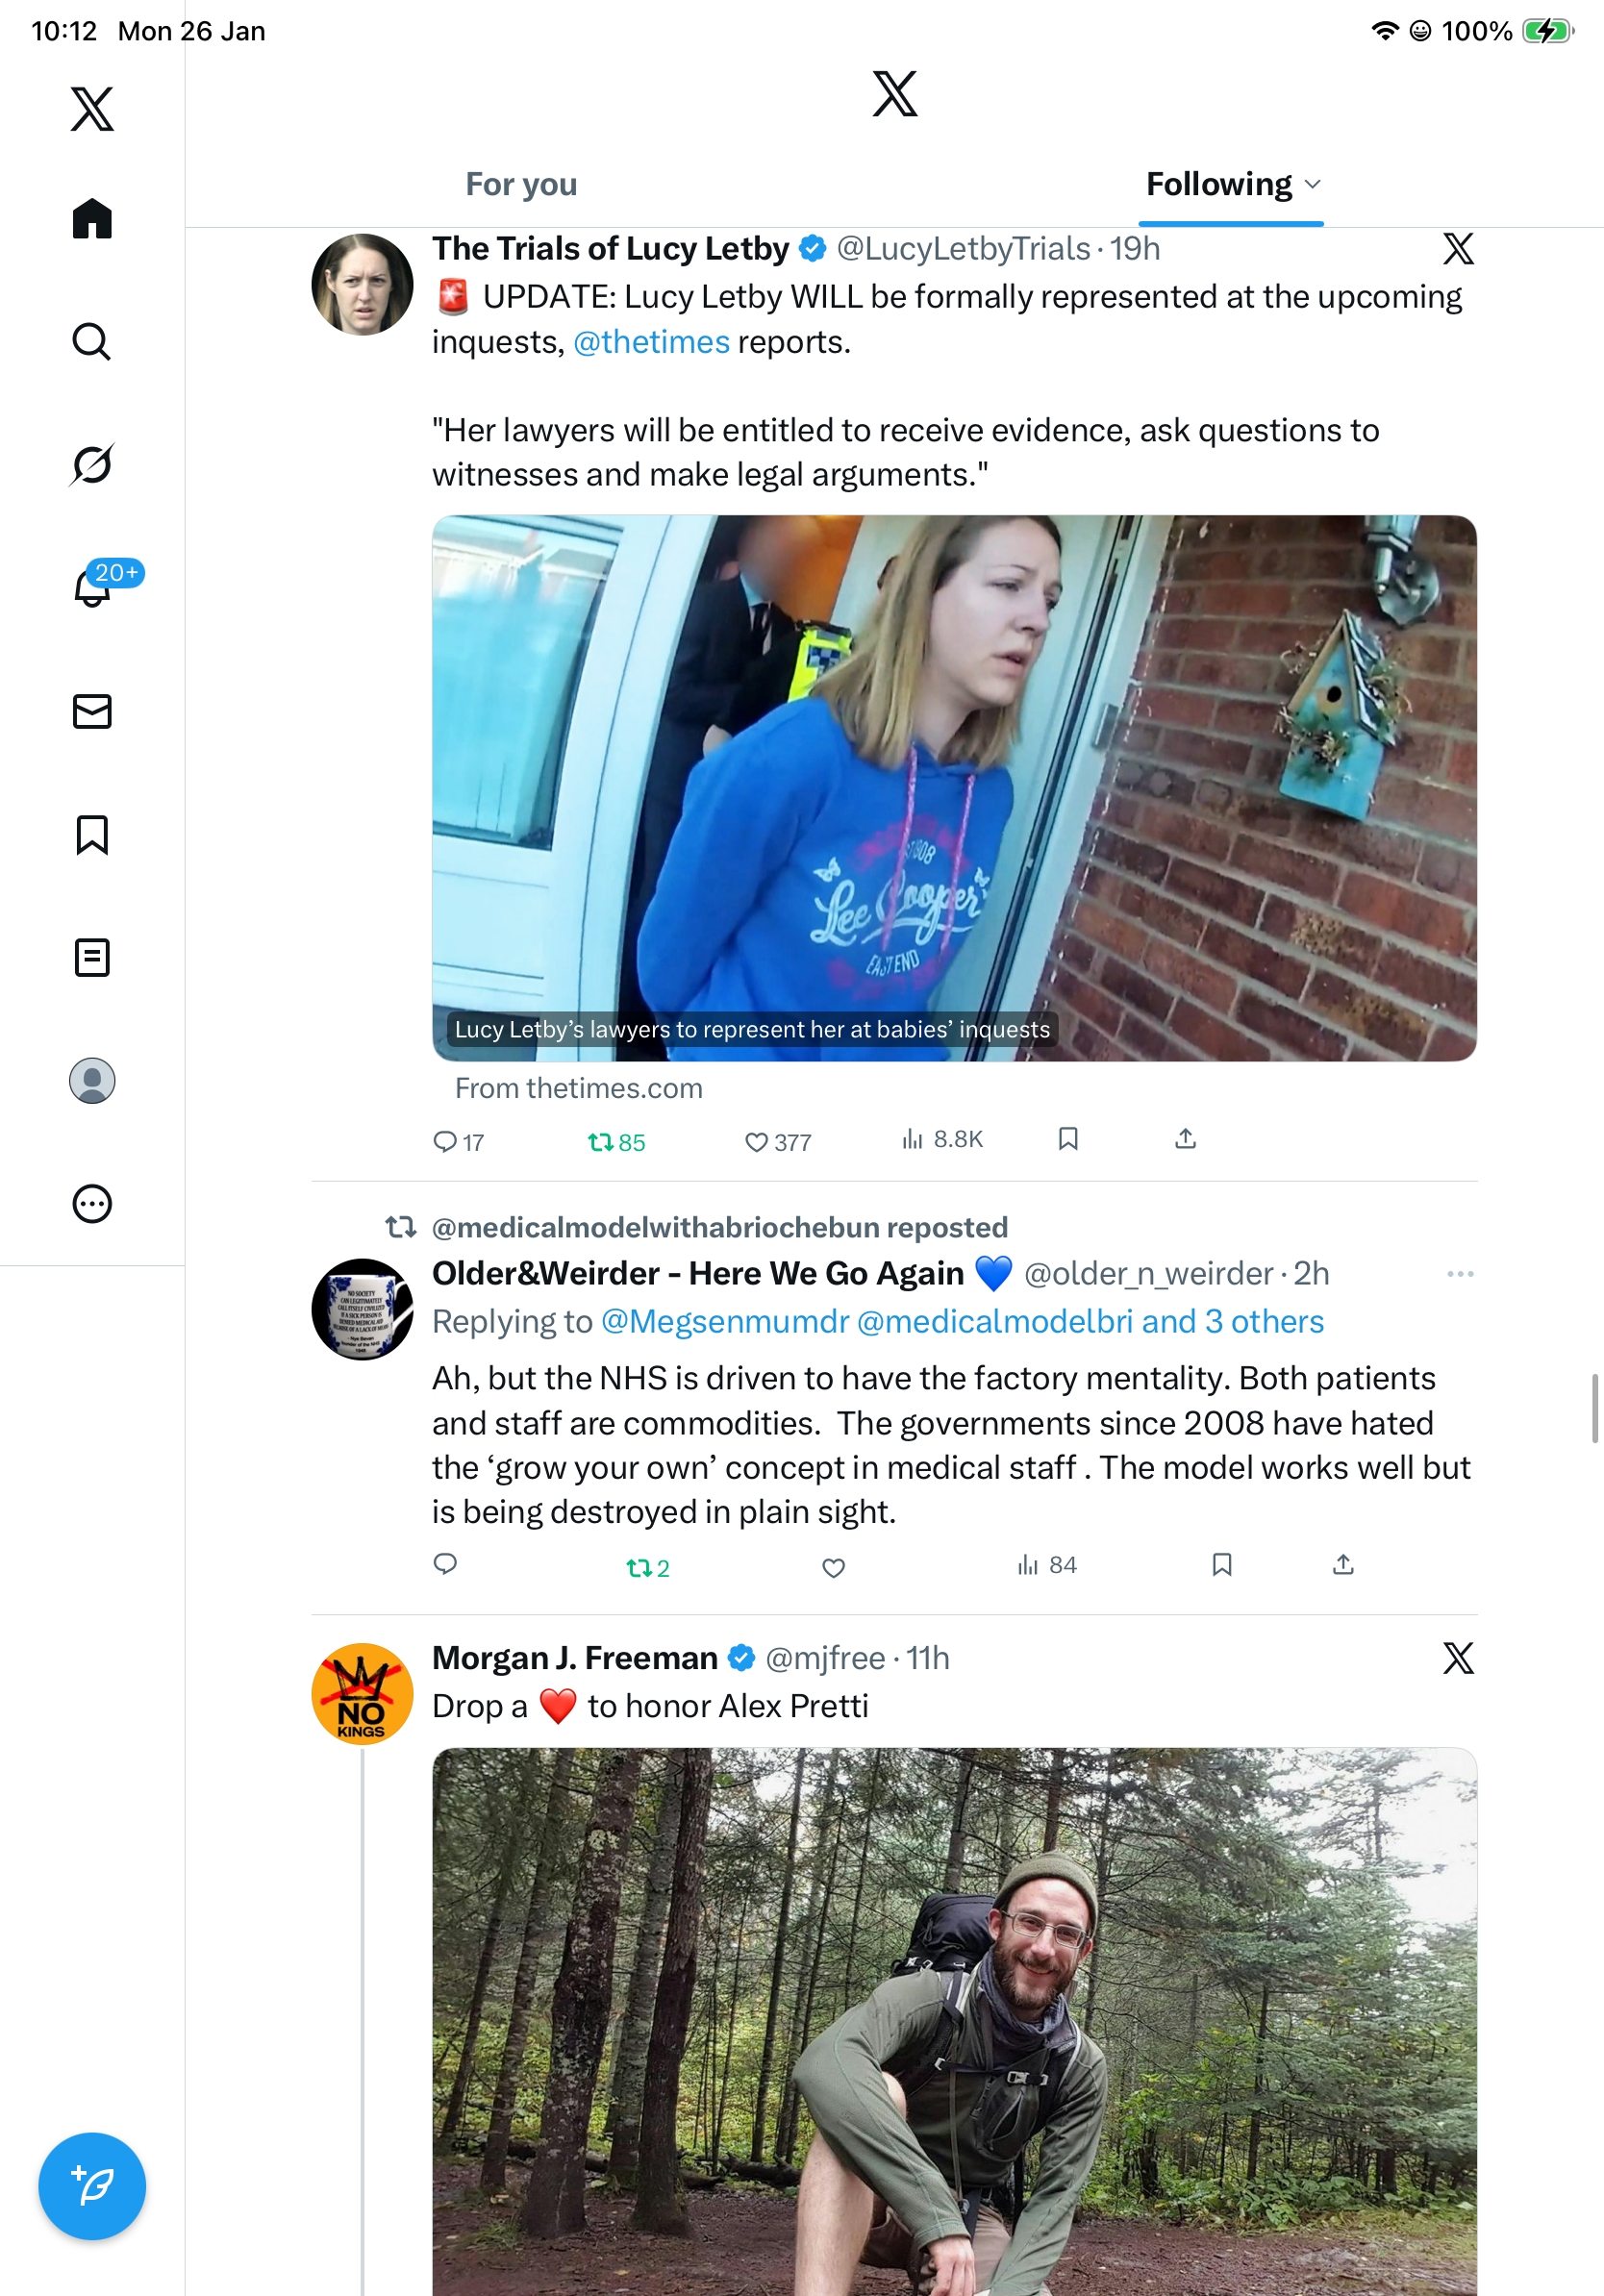The image size is (1604, 2296).
Task: Open the Grok icon in sidebar
Action: tap(92, 464)
